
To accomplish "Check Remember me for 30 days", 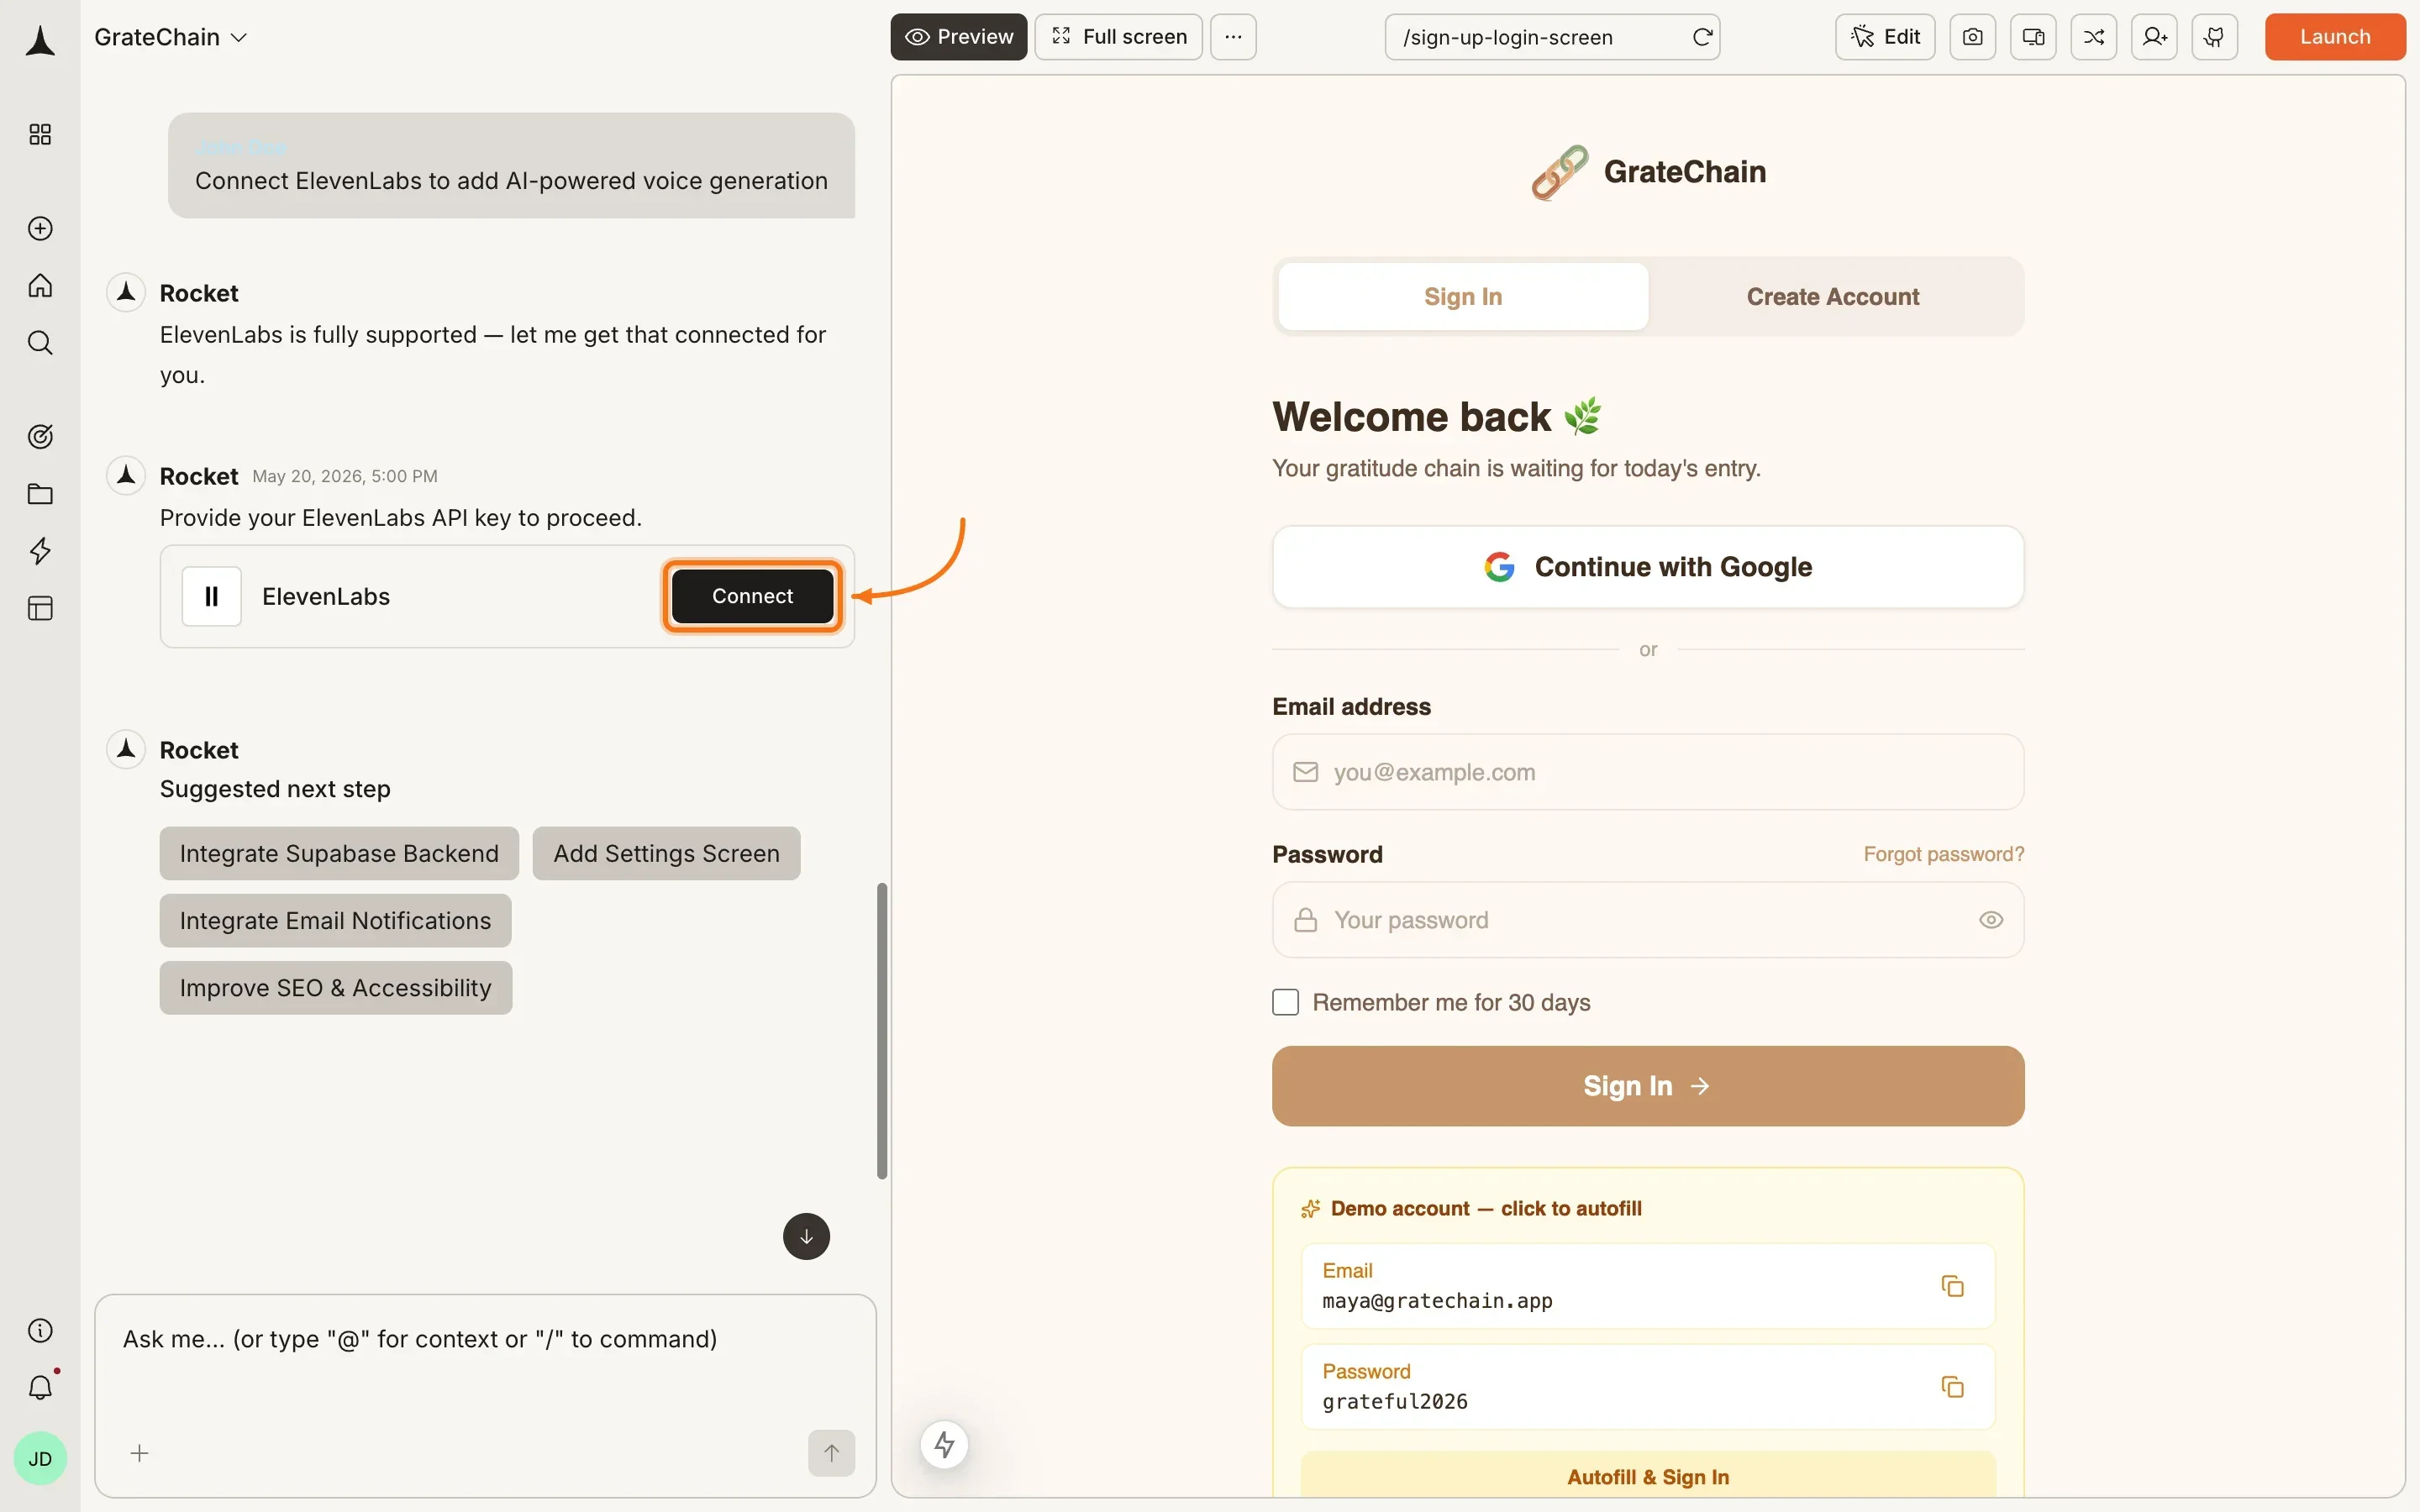I will click(x=1285, y=1002).
